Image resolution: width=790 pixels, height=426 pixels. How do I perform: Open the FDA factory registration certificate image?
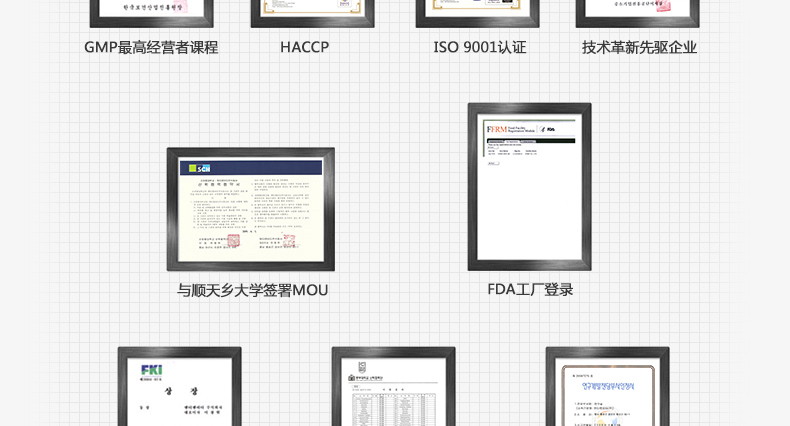coord(529,187)
